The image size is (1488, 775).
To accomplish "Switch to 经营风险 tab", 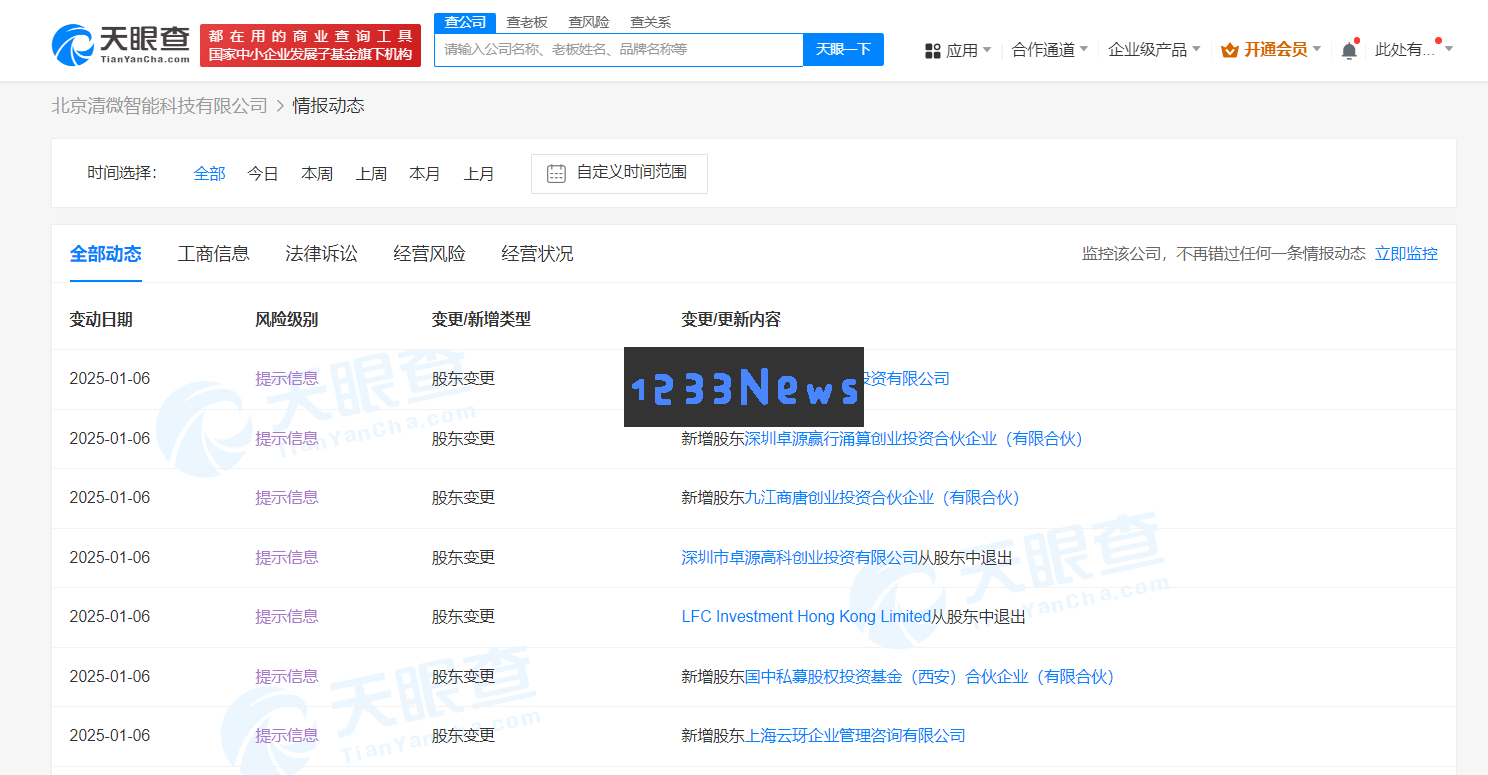I will 430,254.
